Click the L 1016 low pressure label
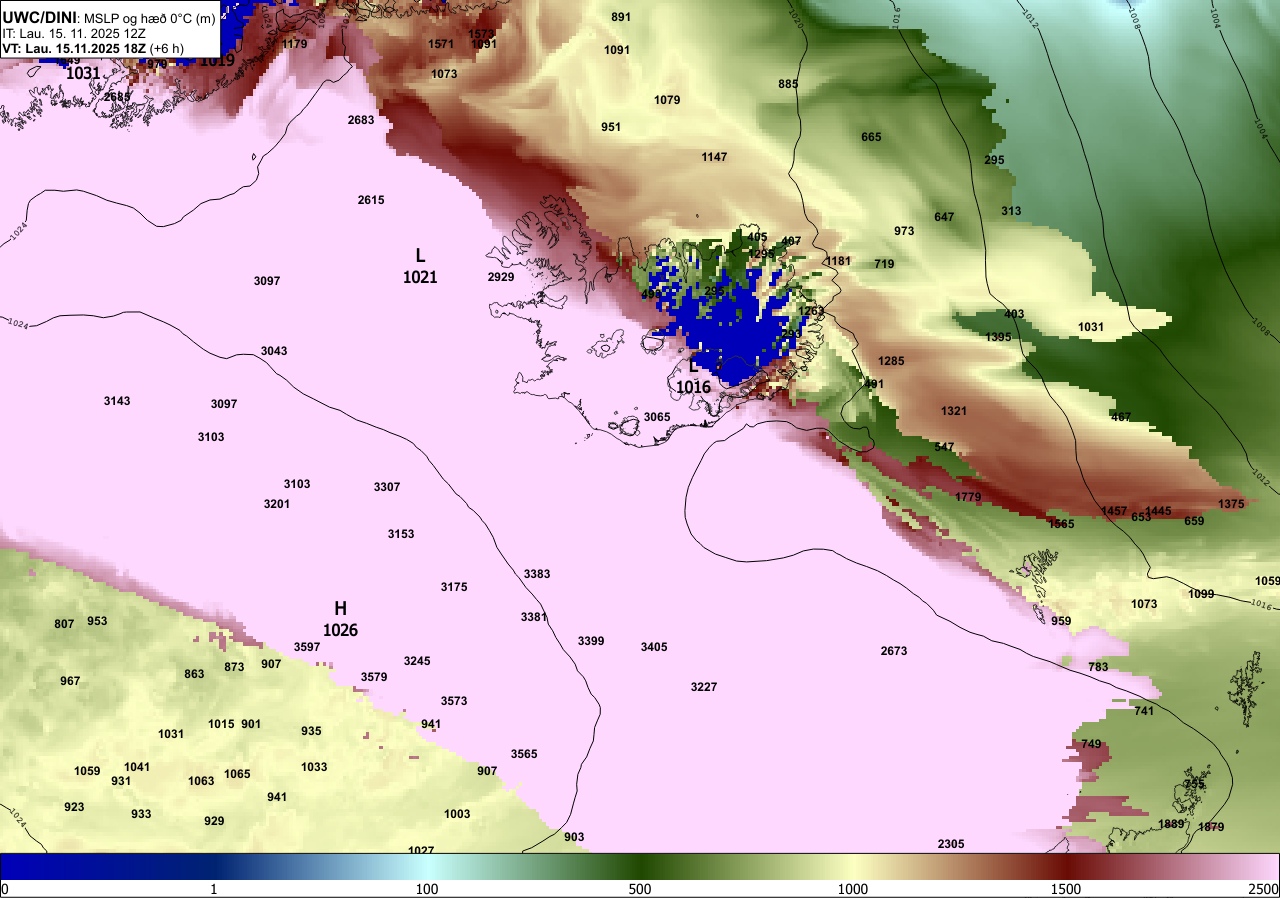The height and width of the screenshot is (898, 1280). pyautogui.click(x=693, y=377)
